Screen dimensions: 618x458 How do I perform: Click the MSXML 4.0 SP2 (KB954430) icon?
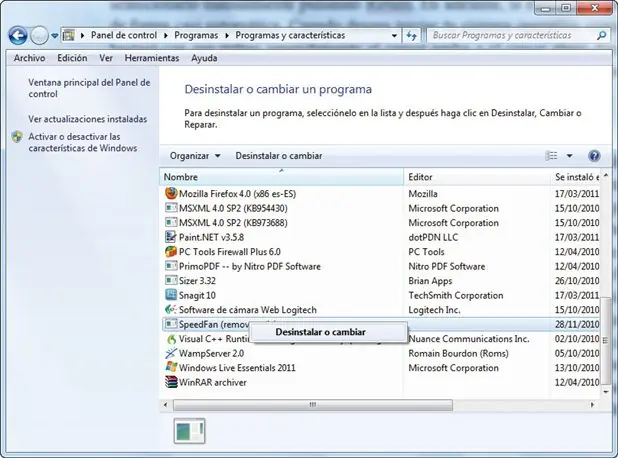click(x=171, y=208)
